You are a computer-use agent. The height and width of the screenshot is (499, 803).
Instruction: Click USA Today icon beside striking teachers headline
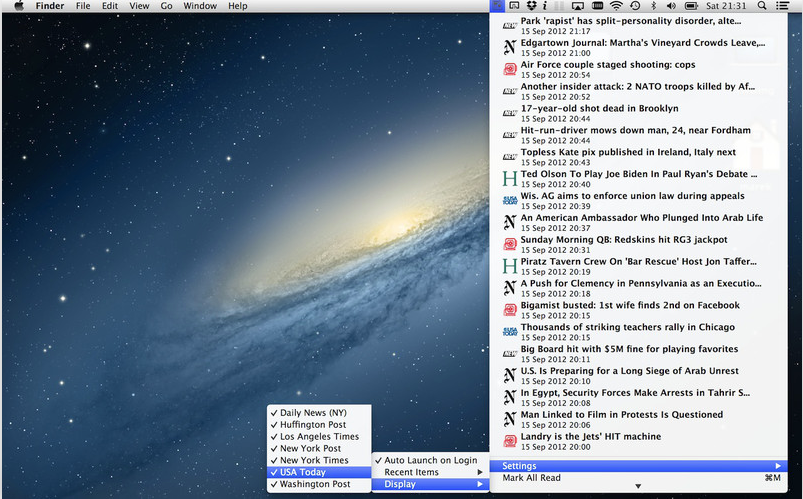point(510,331)
